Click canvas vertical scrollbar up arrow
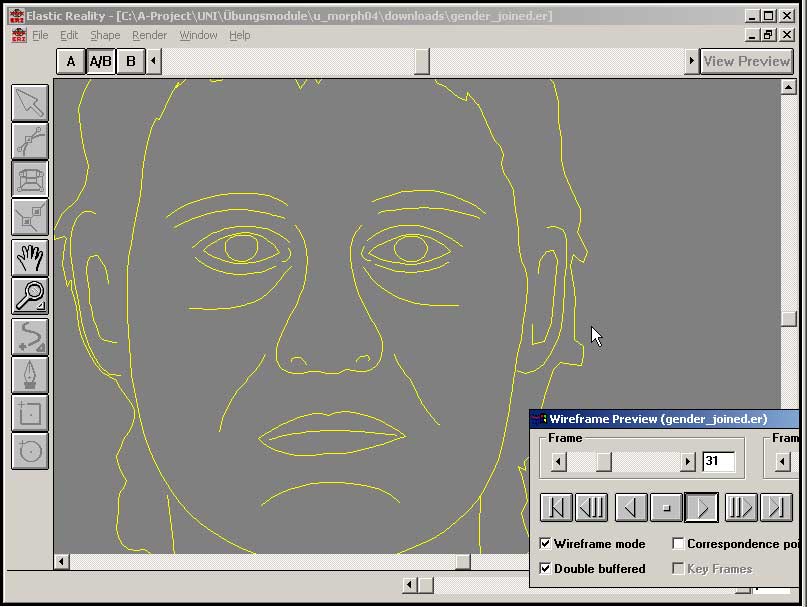 tap(788, 87)
